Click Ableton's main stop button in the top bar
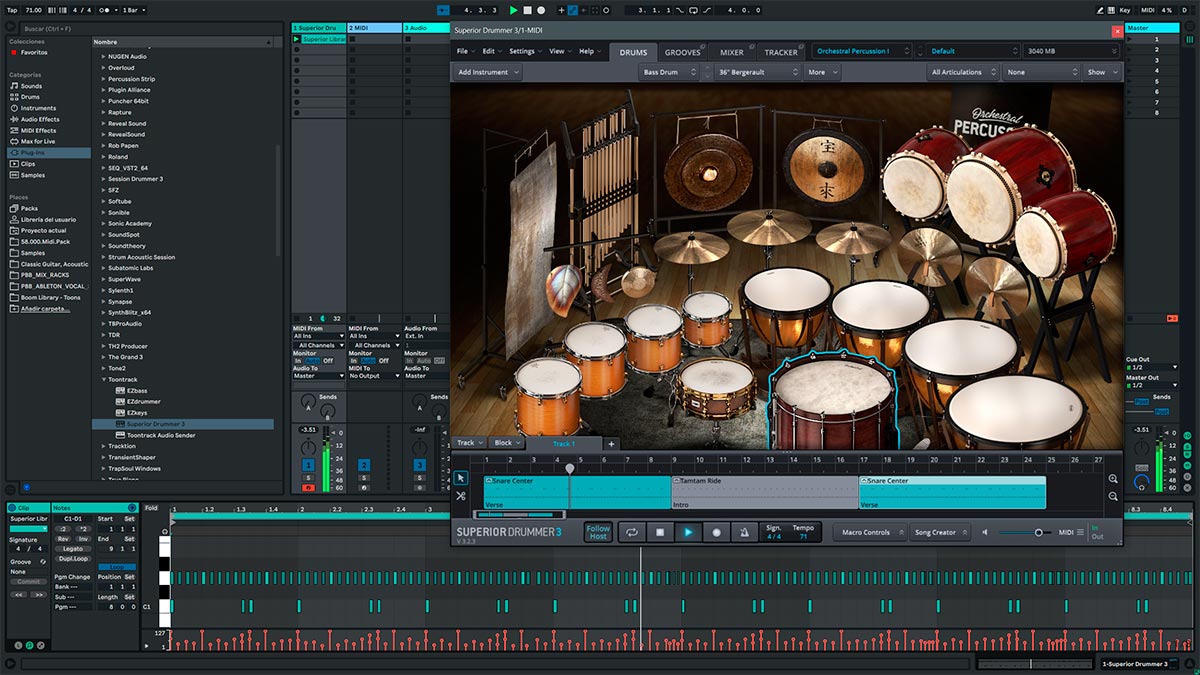 click(x=528, y=10)
